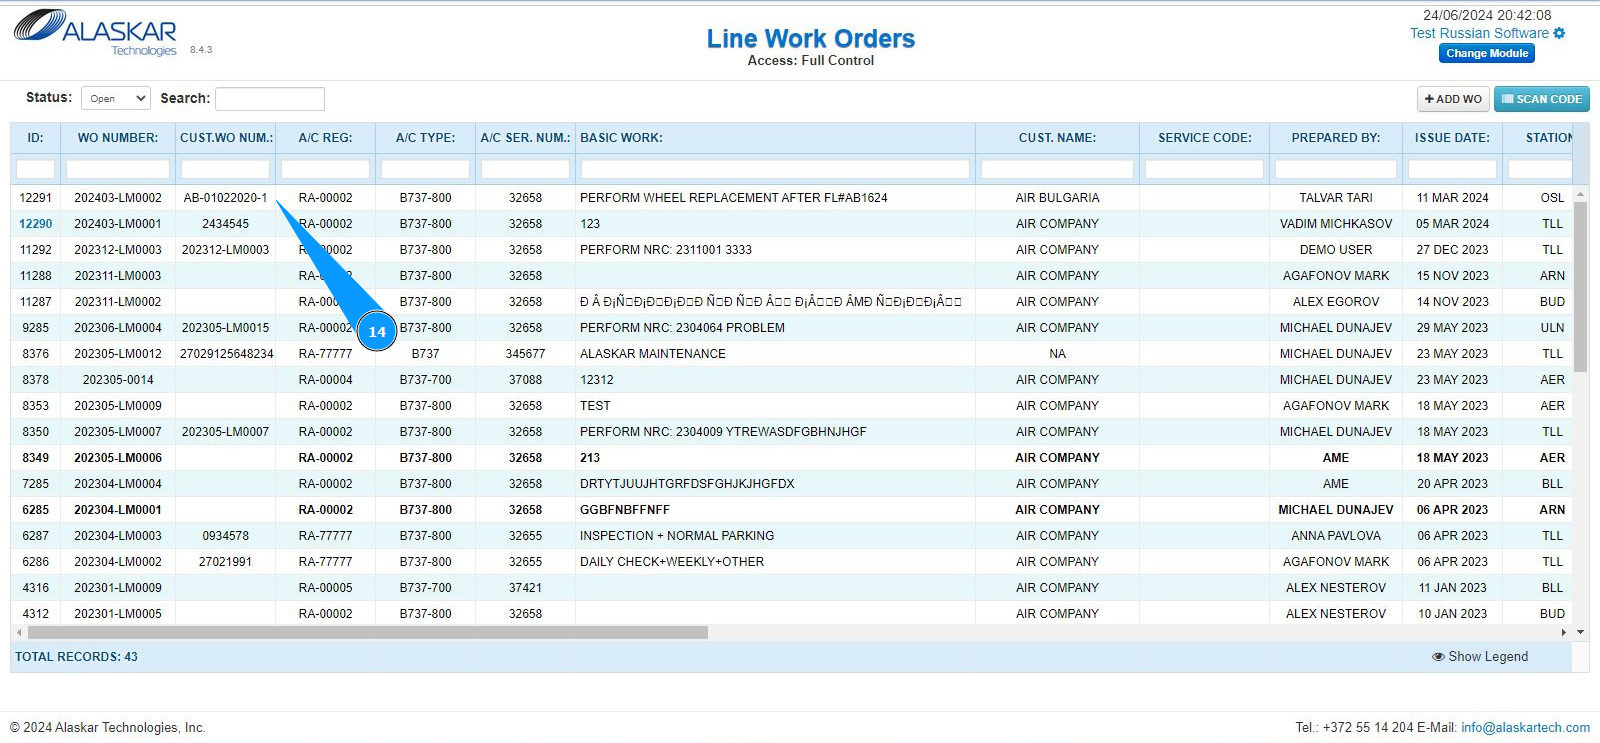Click the ID column filter field

(x=35, y=169)
